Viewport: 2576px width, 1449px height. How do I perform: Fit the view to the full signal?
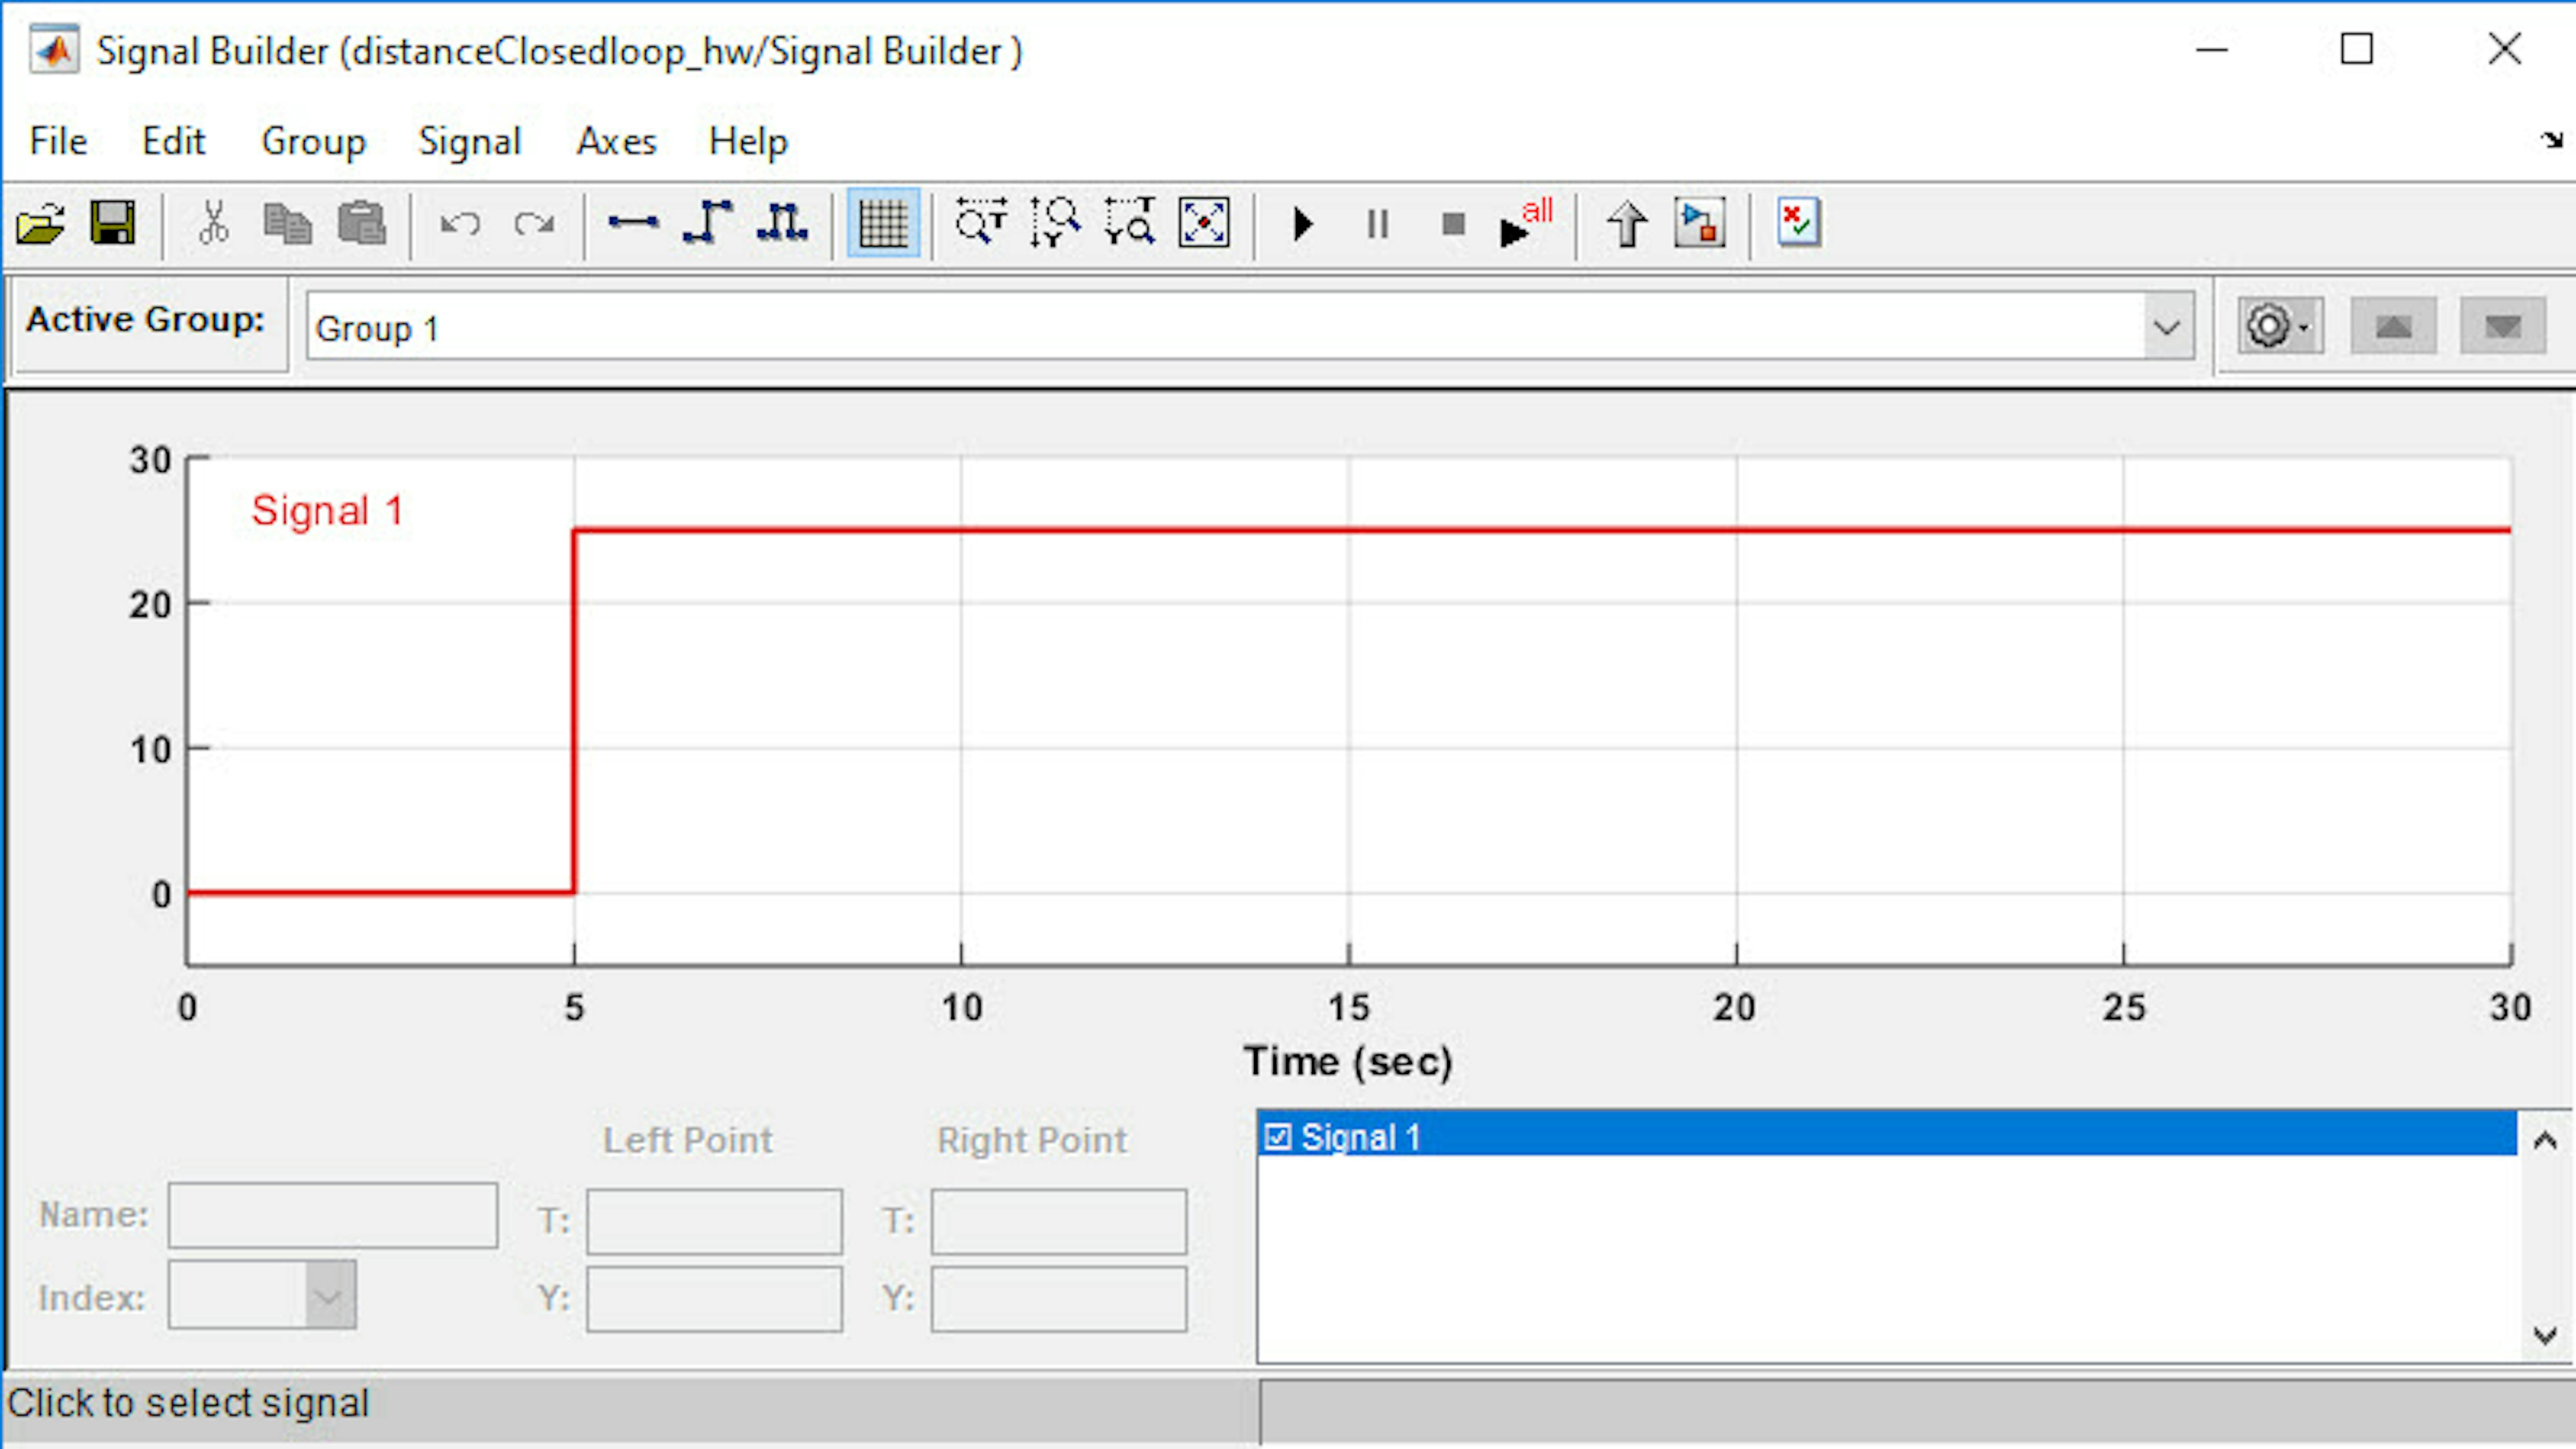(1204, 223)
